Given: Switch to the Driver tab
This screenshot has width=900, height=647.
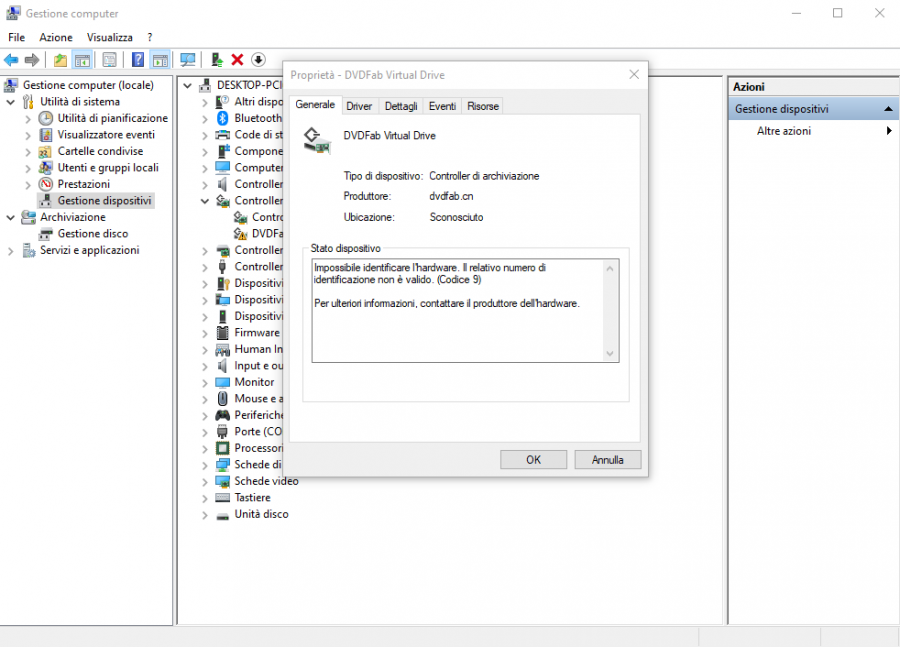Looking at the screenshot, I should (x=359, y=106).
